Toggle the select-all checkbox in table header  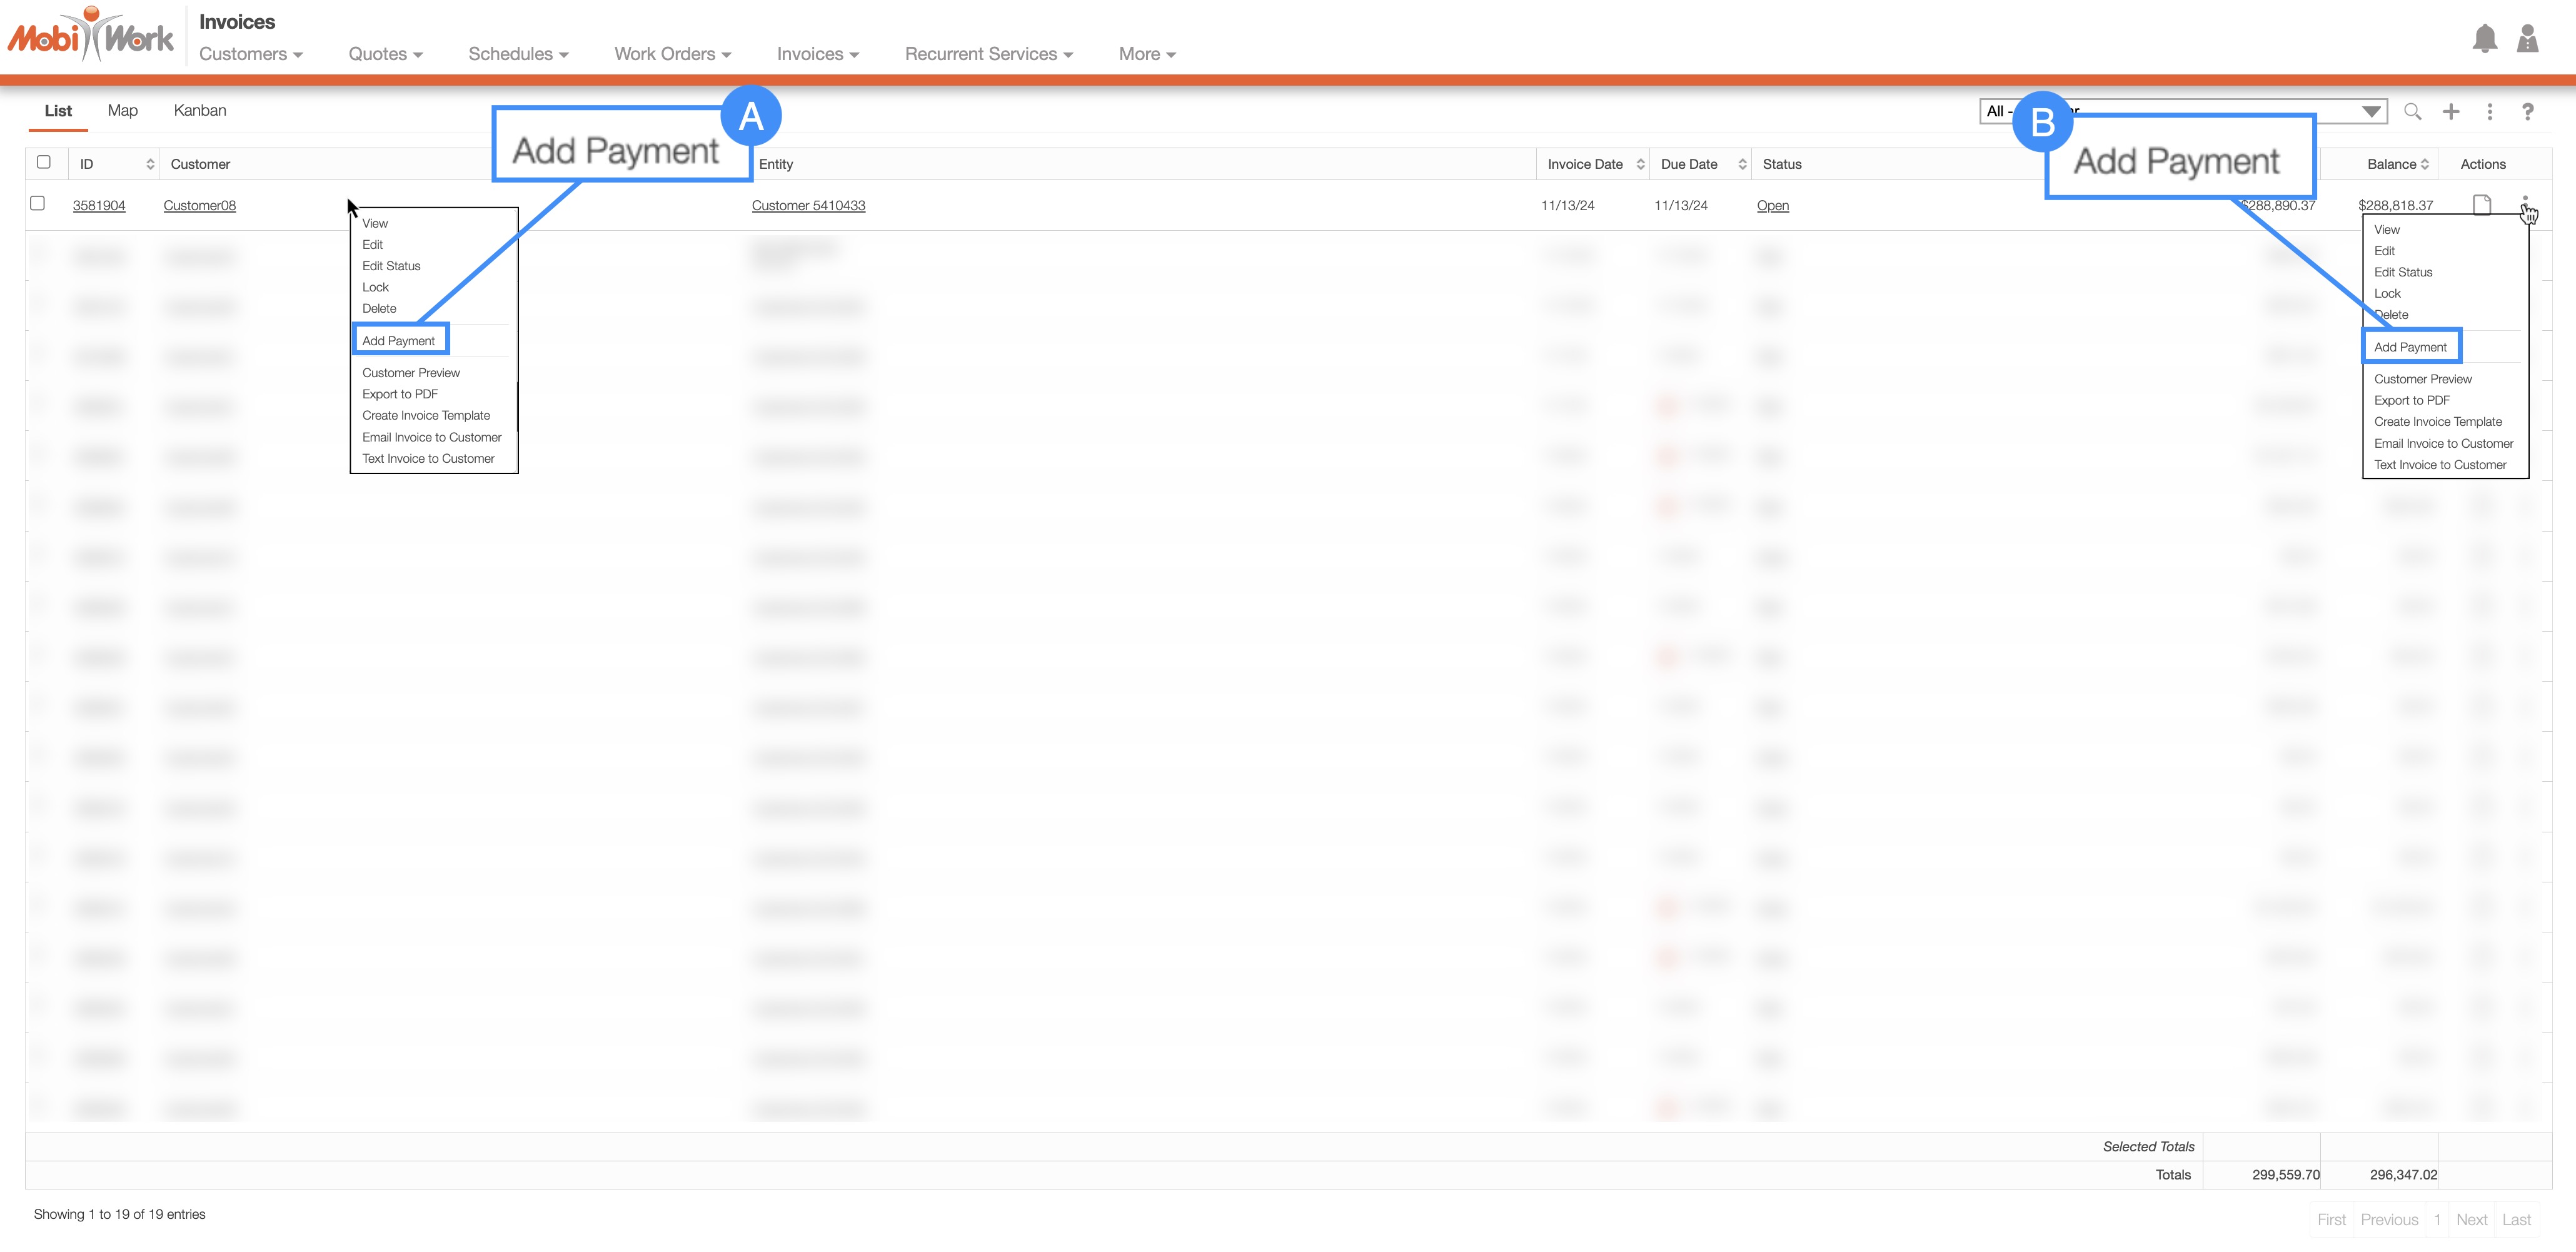click(43, 162)
